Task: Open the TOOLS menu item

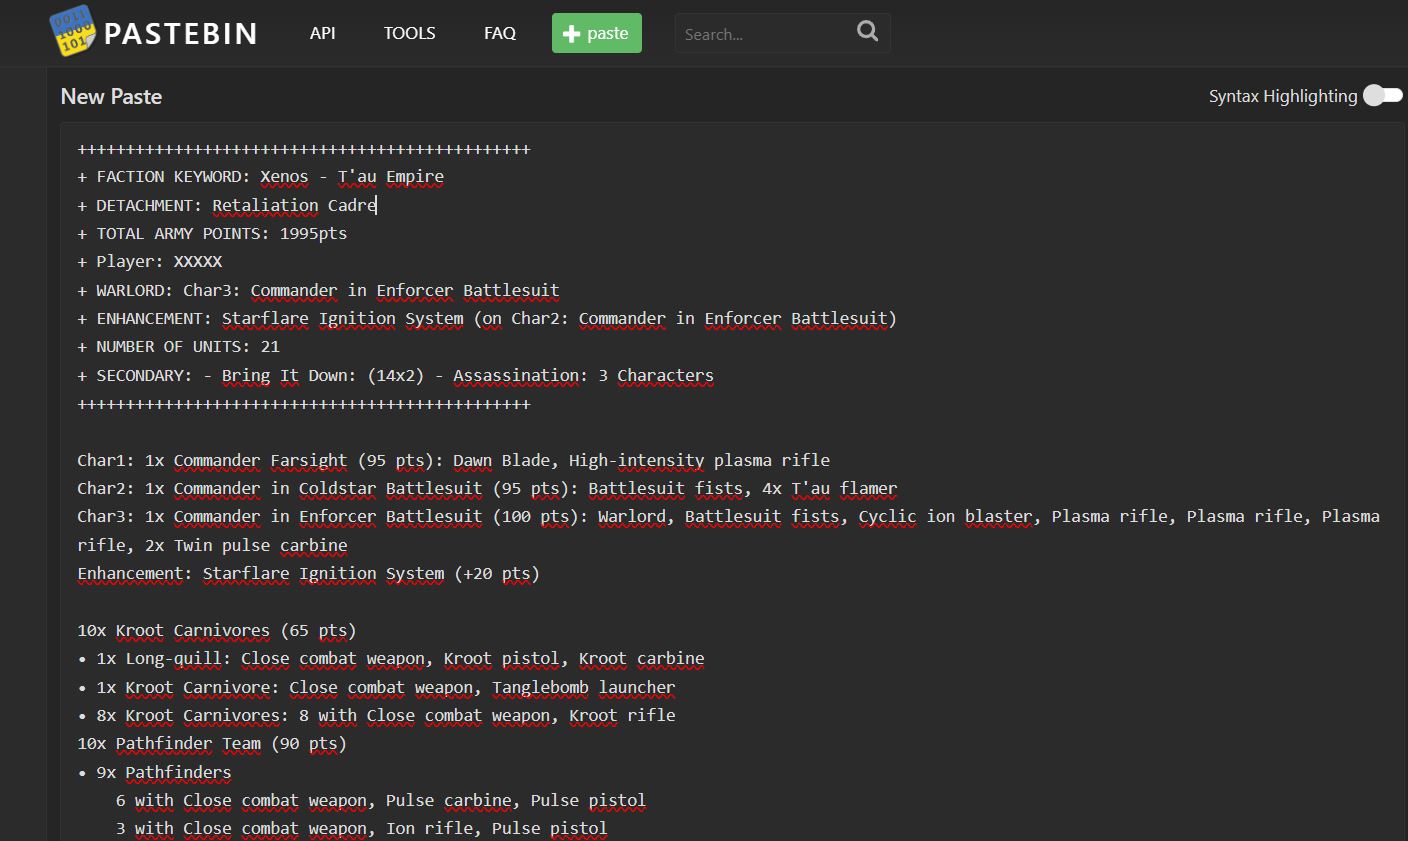Action: 409,33
